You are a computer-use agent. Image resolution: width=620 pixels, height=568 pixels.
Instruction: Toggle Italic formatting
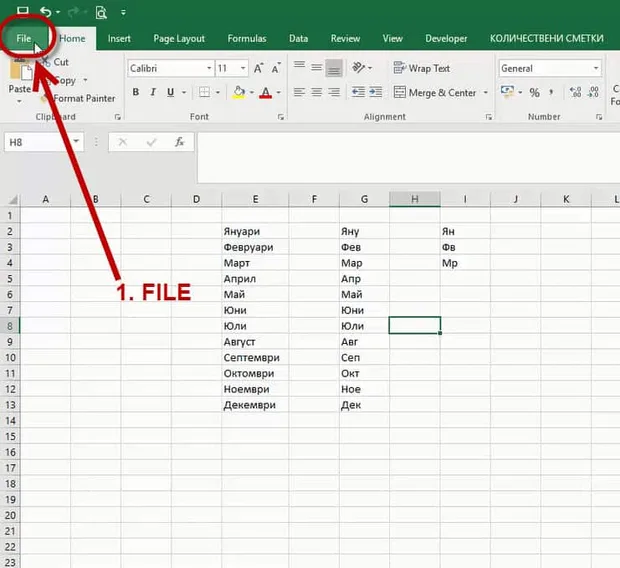tap(153, 92)
